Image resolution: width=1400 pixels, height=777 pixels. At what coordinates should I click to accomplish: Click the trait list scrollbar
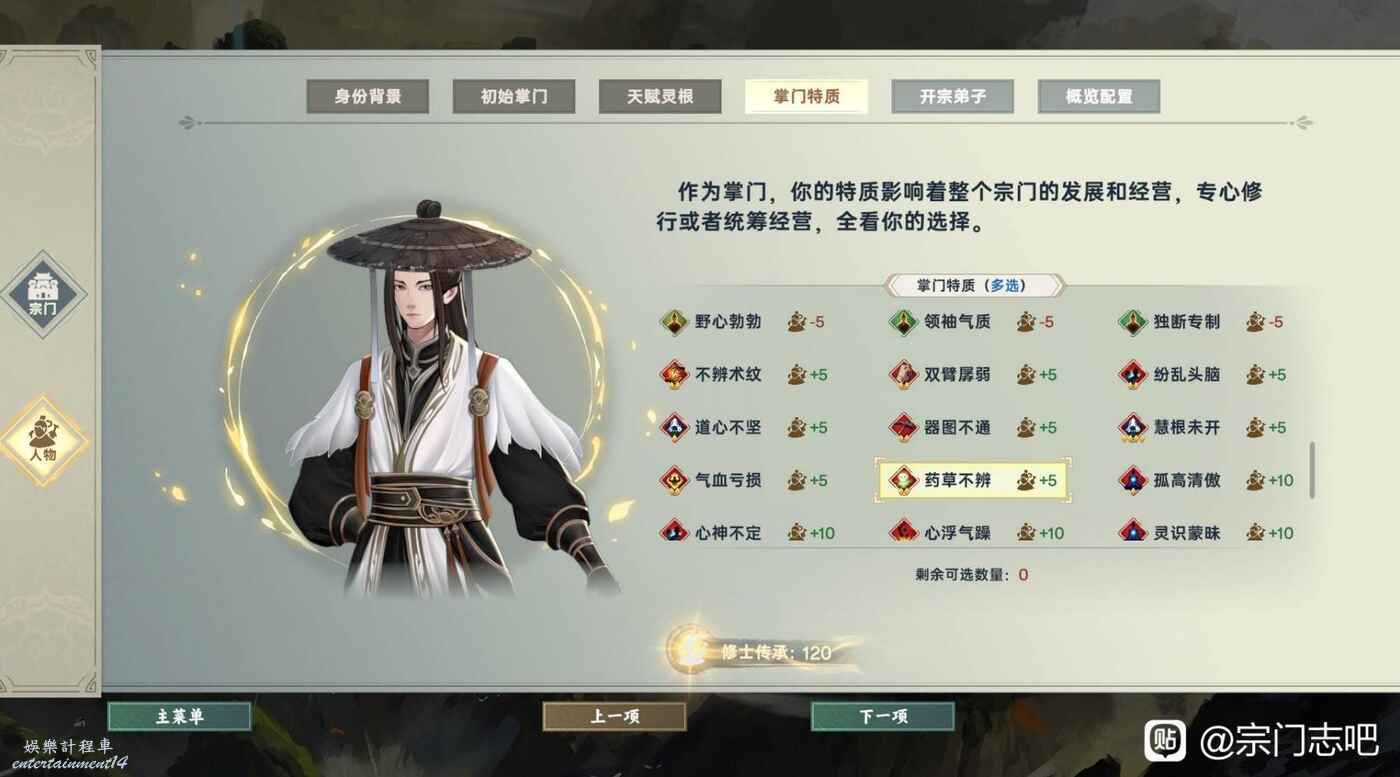tap(1311, 471)
